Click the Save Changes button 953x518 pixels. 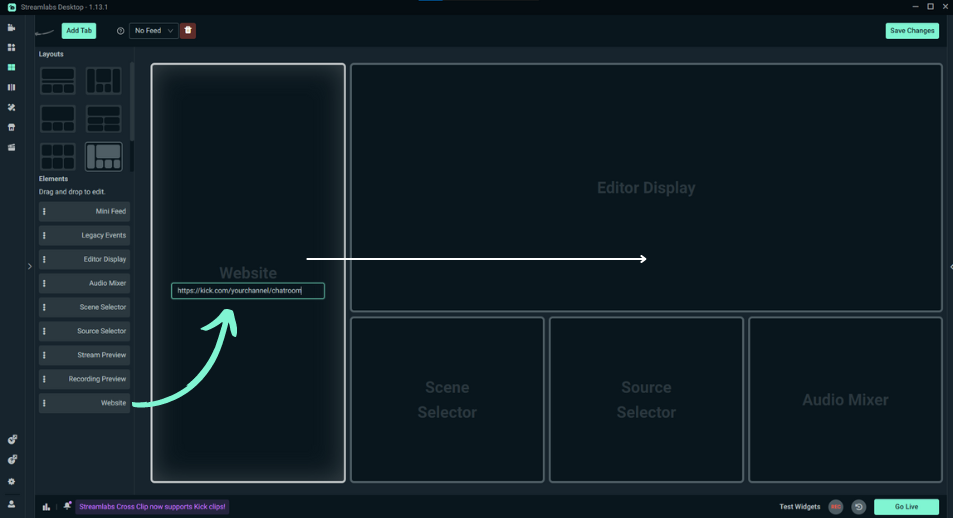pos(912,30)
